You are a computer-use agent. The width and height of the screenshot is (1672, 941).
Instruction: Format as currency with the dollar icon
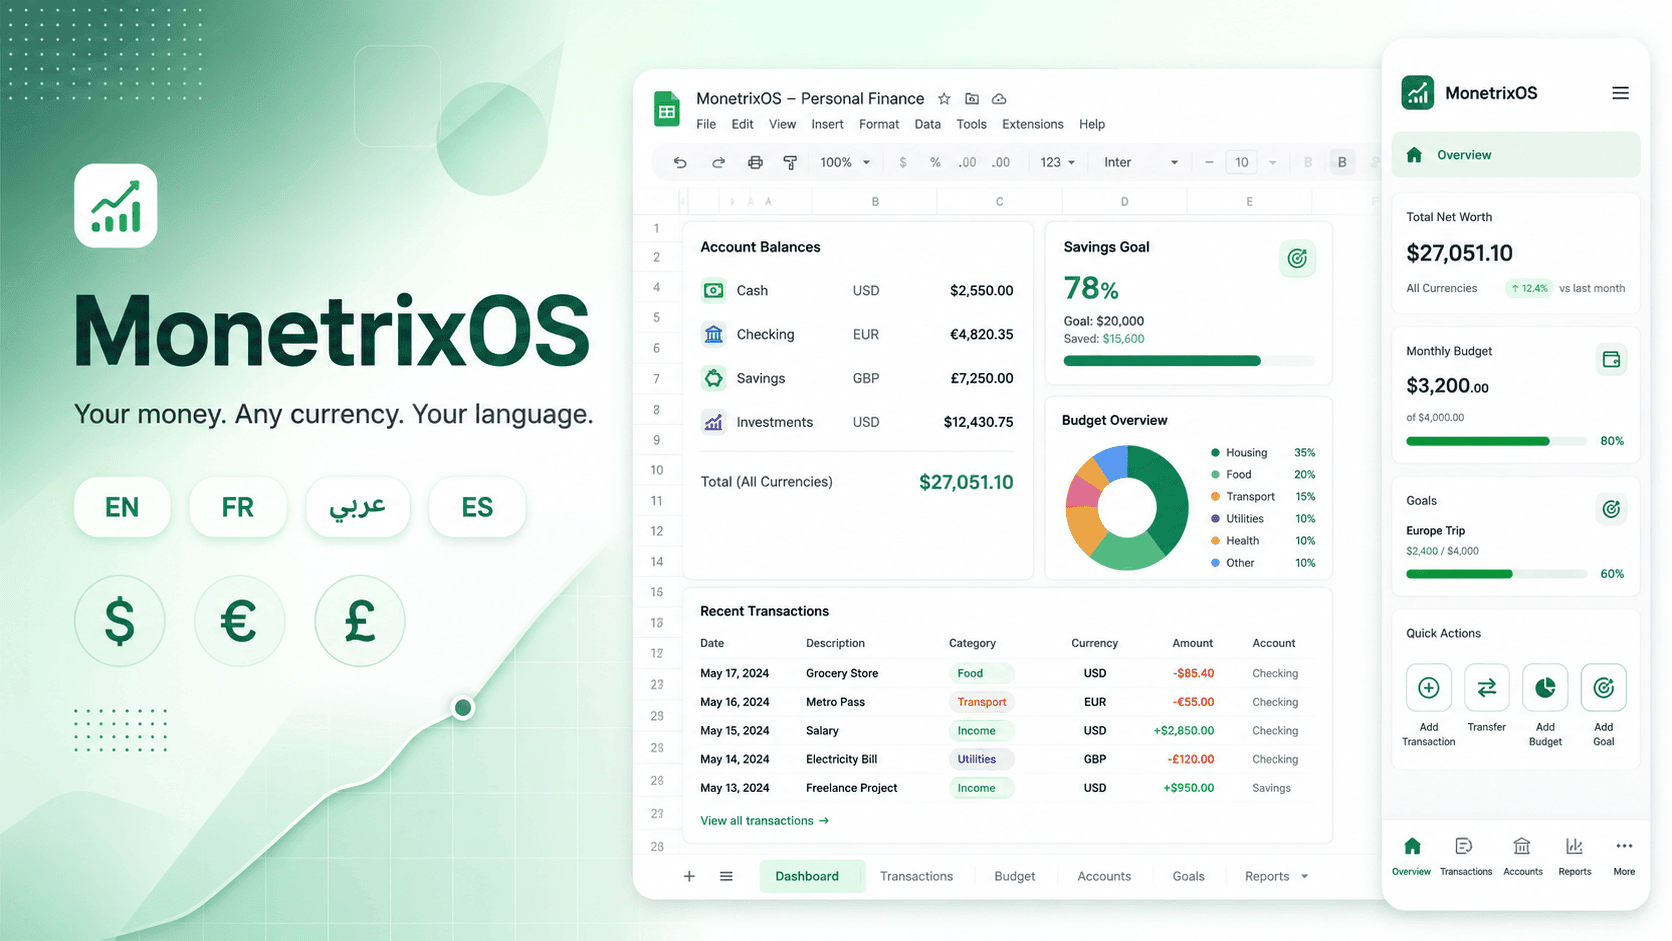(903, 162)
